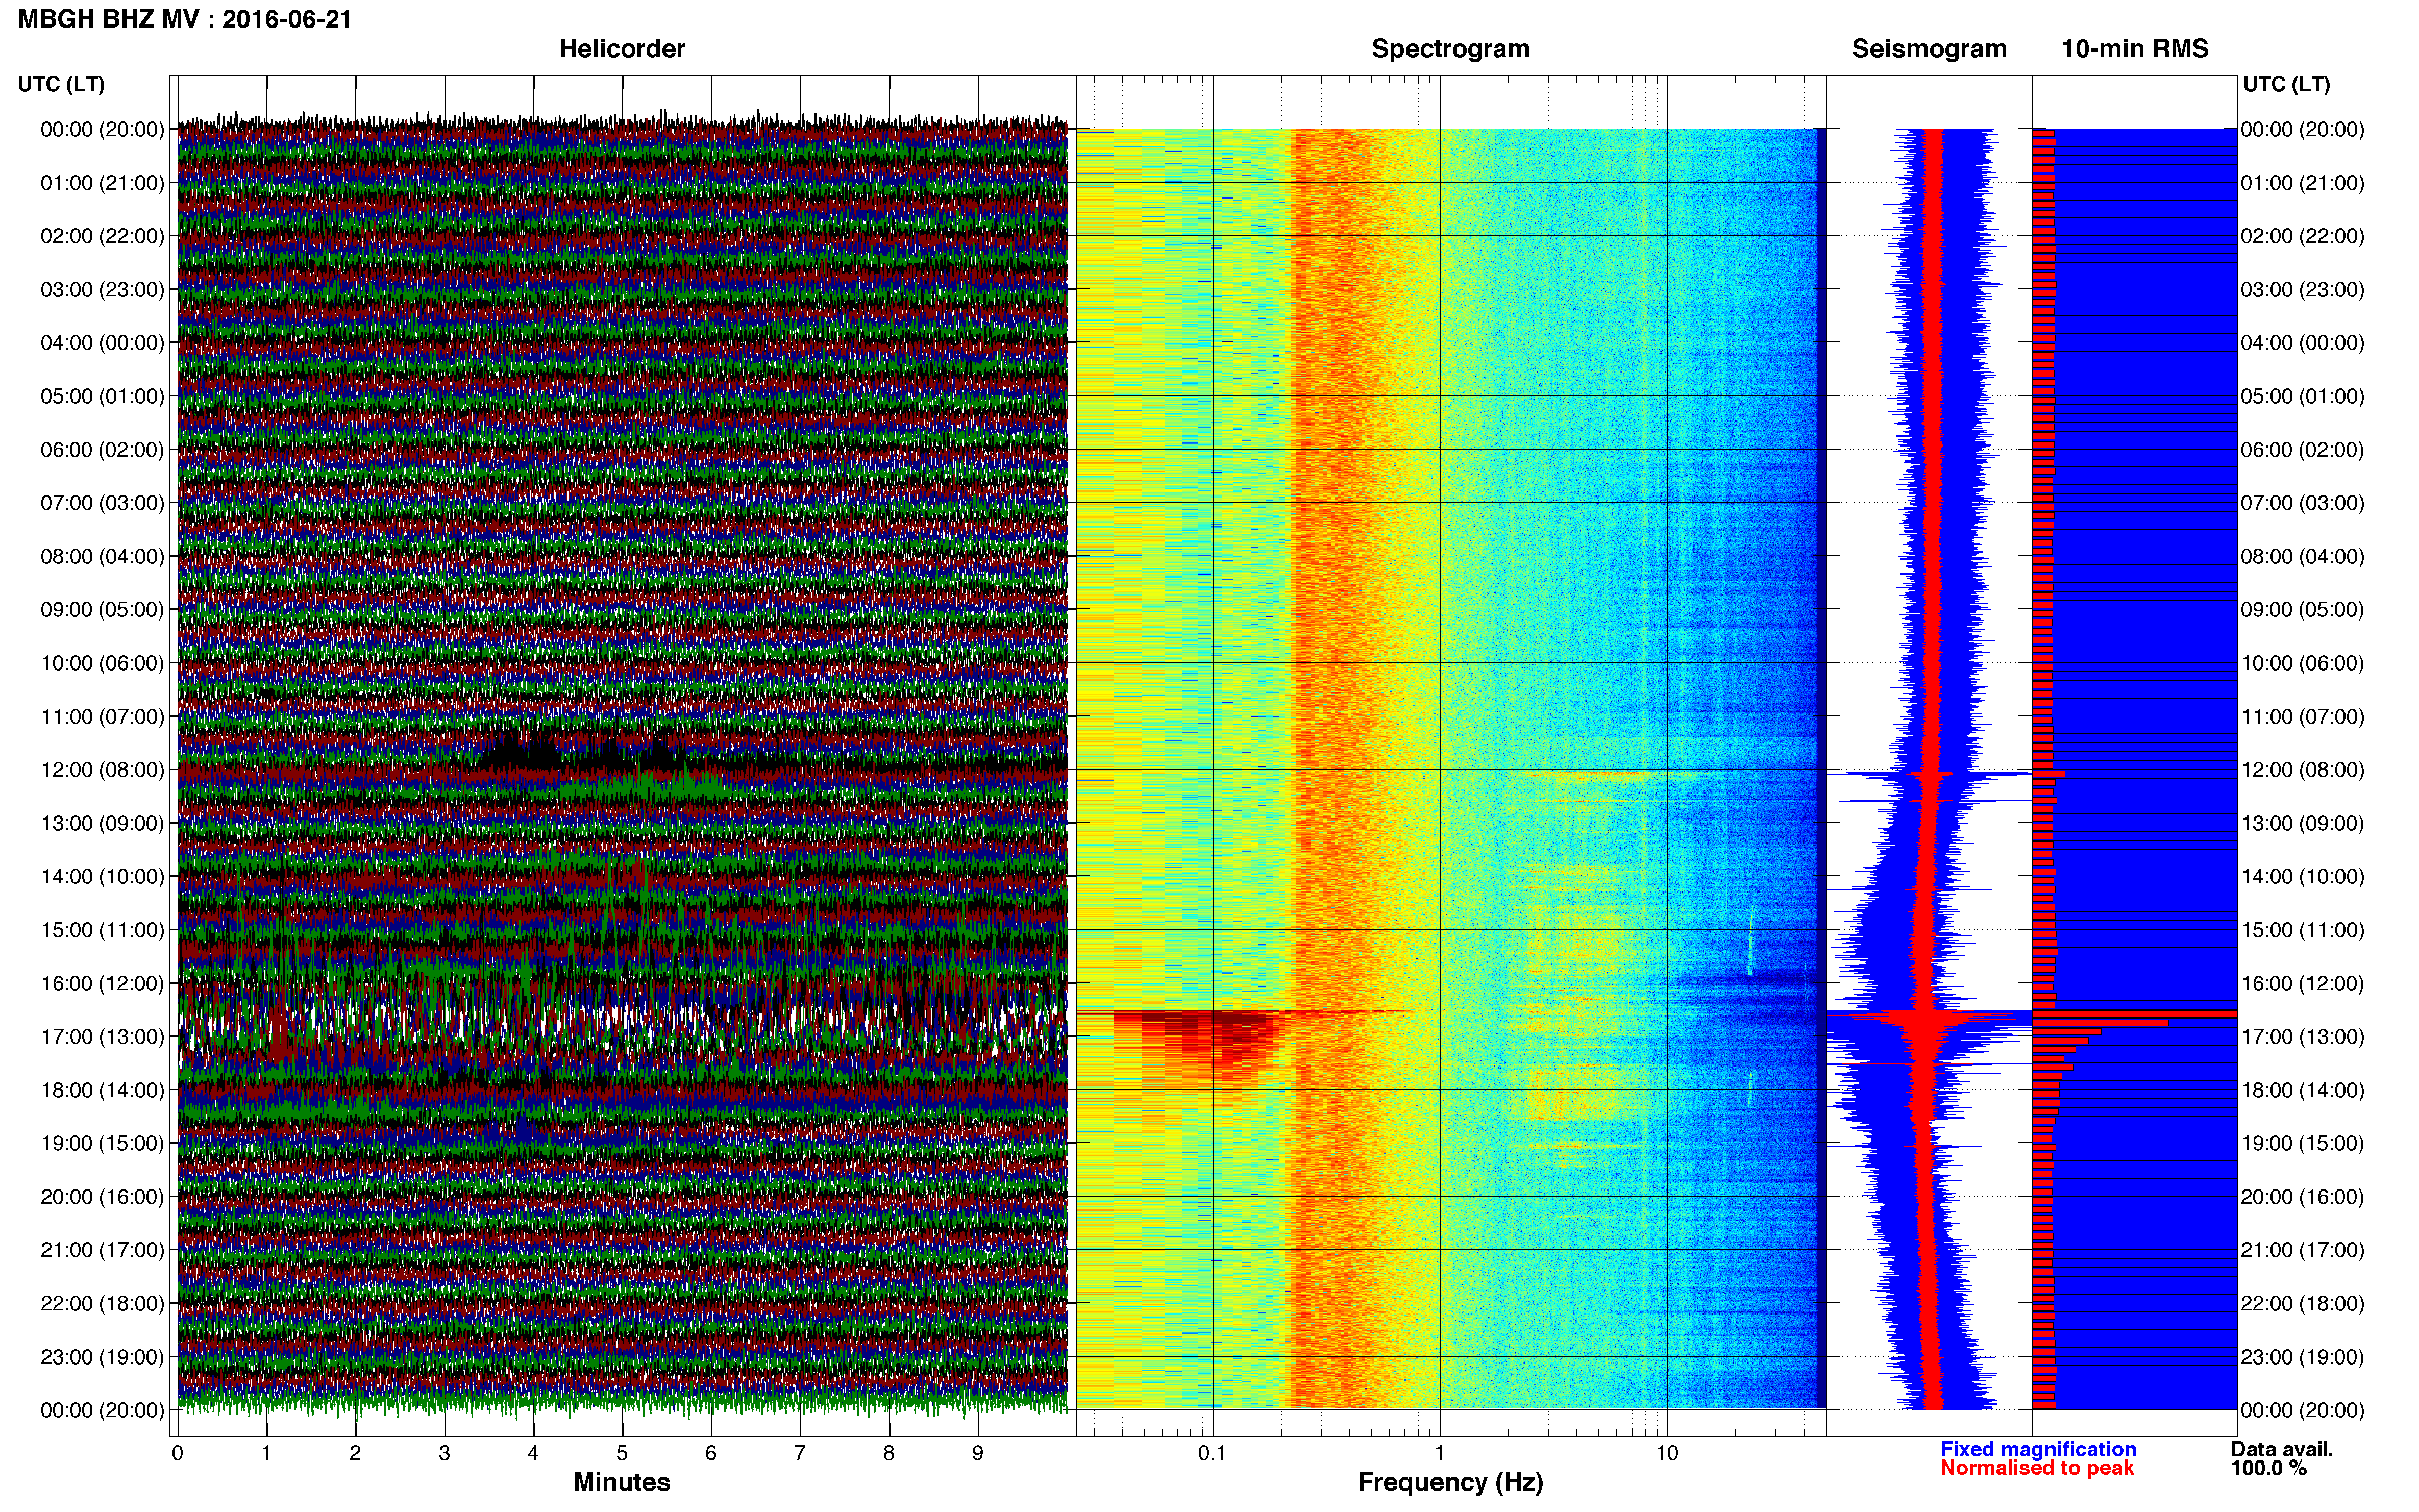Screen dimensions: 2419x1512
Task: Click right-side time label 12:00 (08:00)
Action: point(2302,770)
